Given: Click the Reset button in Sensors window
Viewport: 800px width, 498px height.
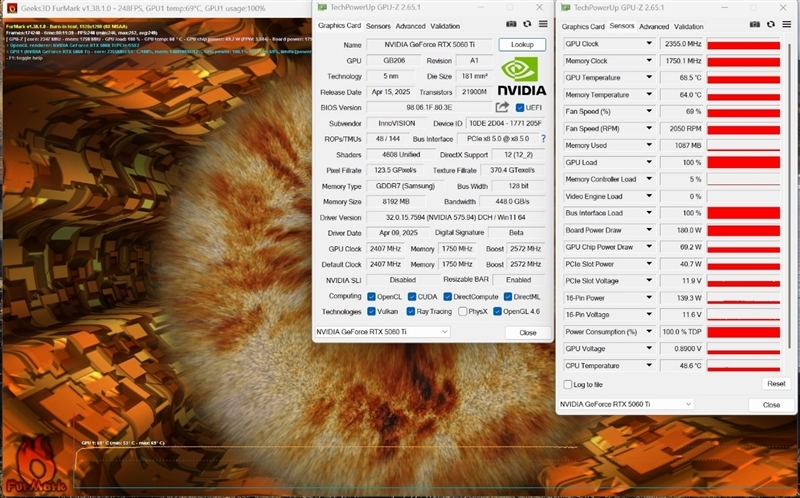Looking at the screenshot, I should coord(776,384).
